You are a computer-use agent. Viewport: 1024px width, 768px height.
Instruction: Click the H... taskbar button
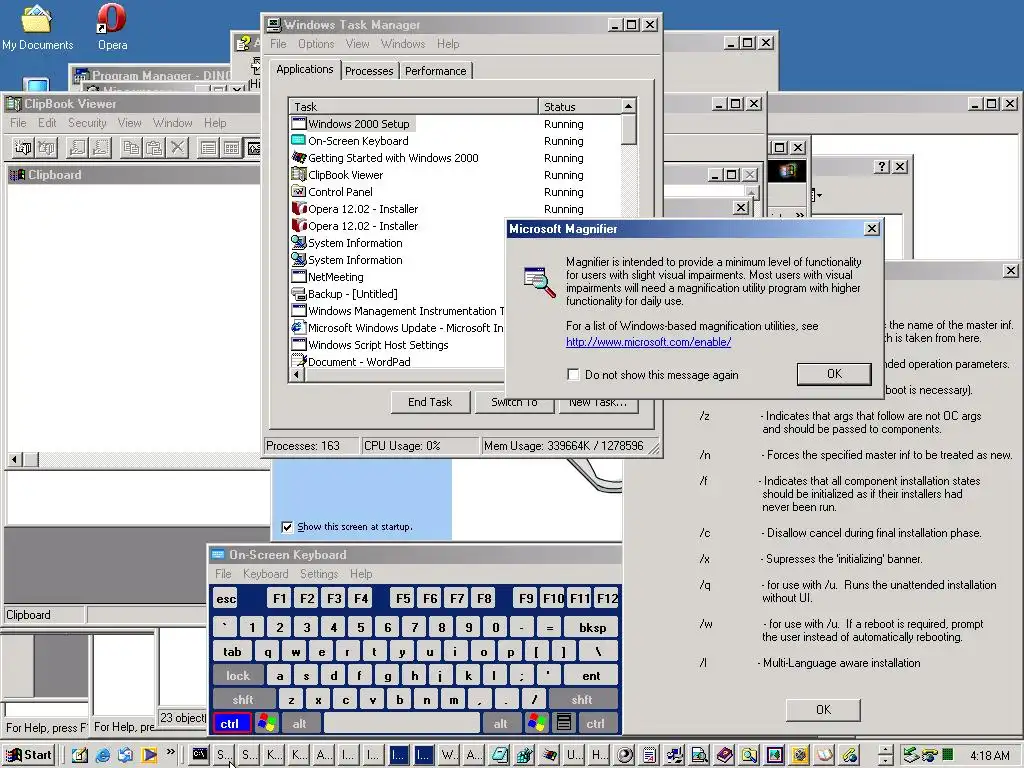[599, 755]
